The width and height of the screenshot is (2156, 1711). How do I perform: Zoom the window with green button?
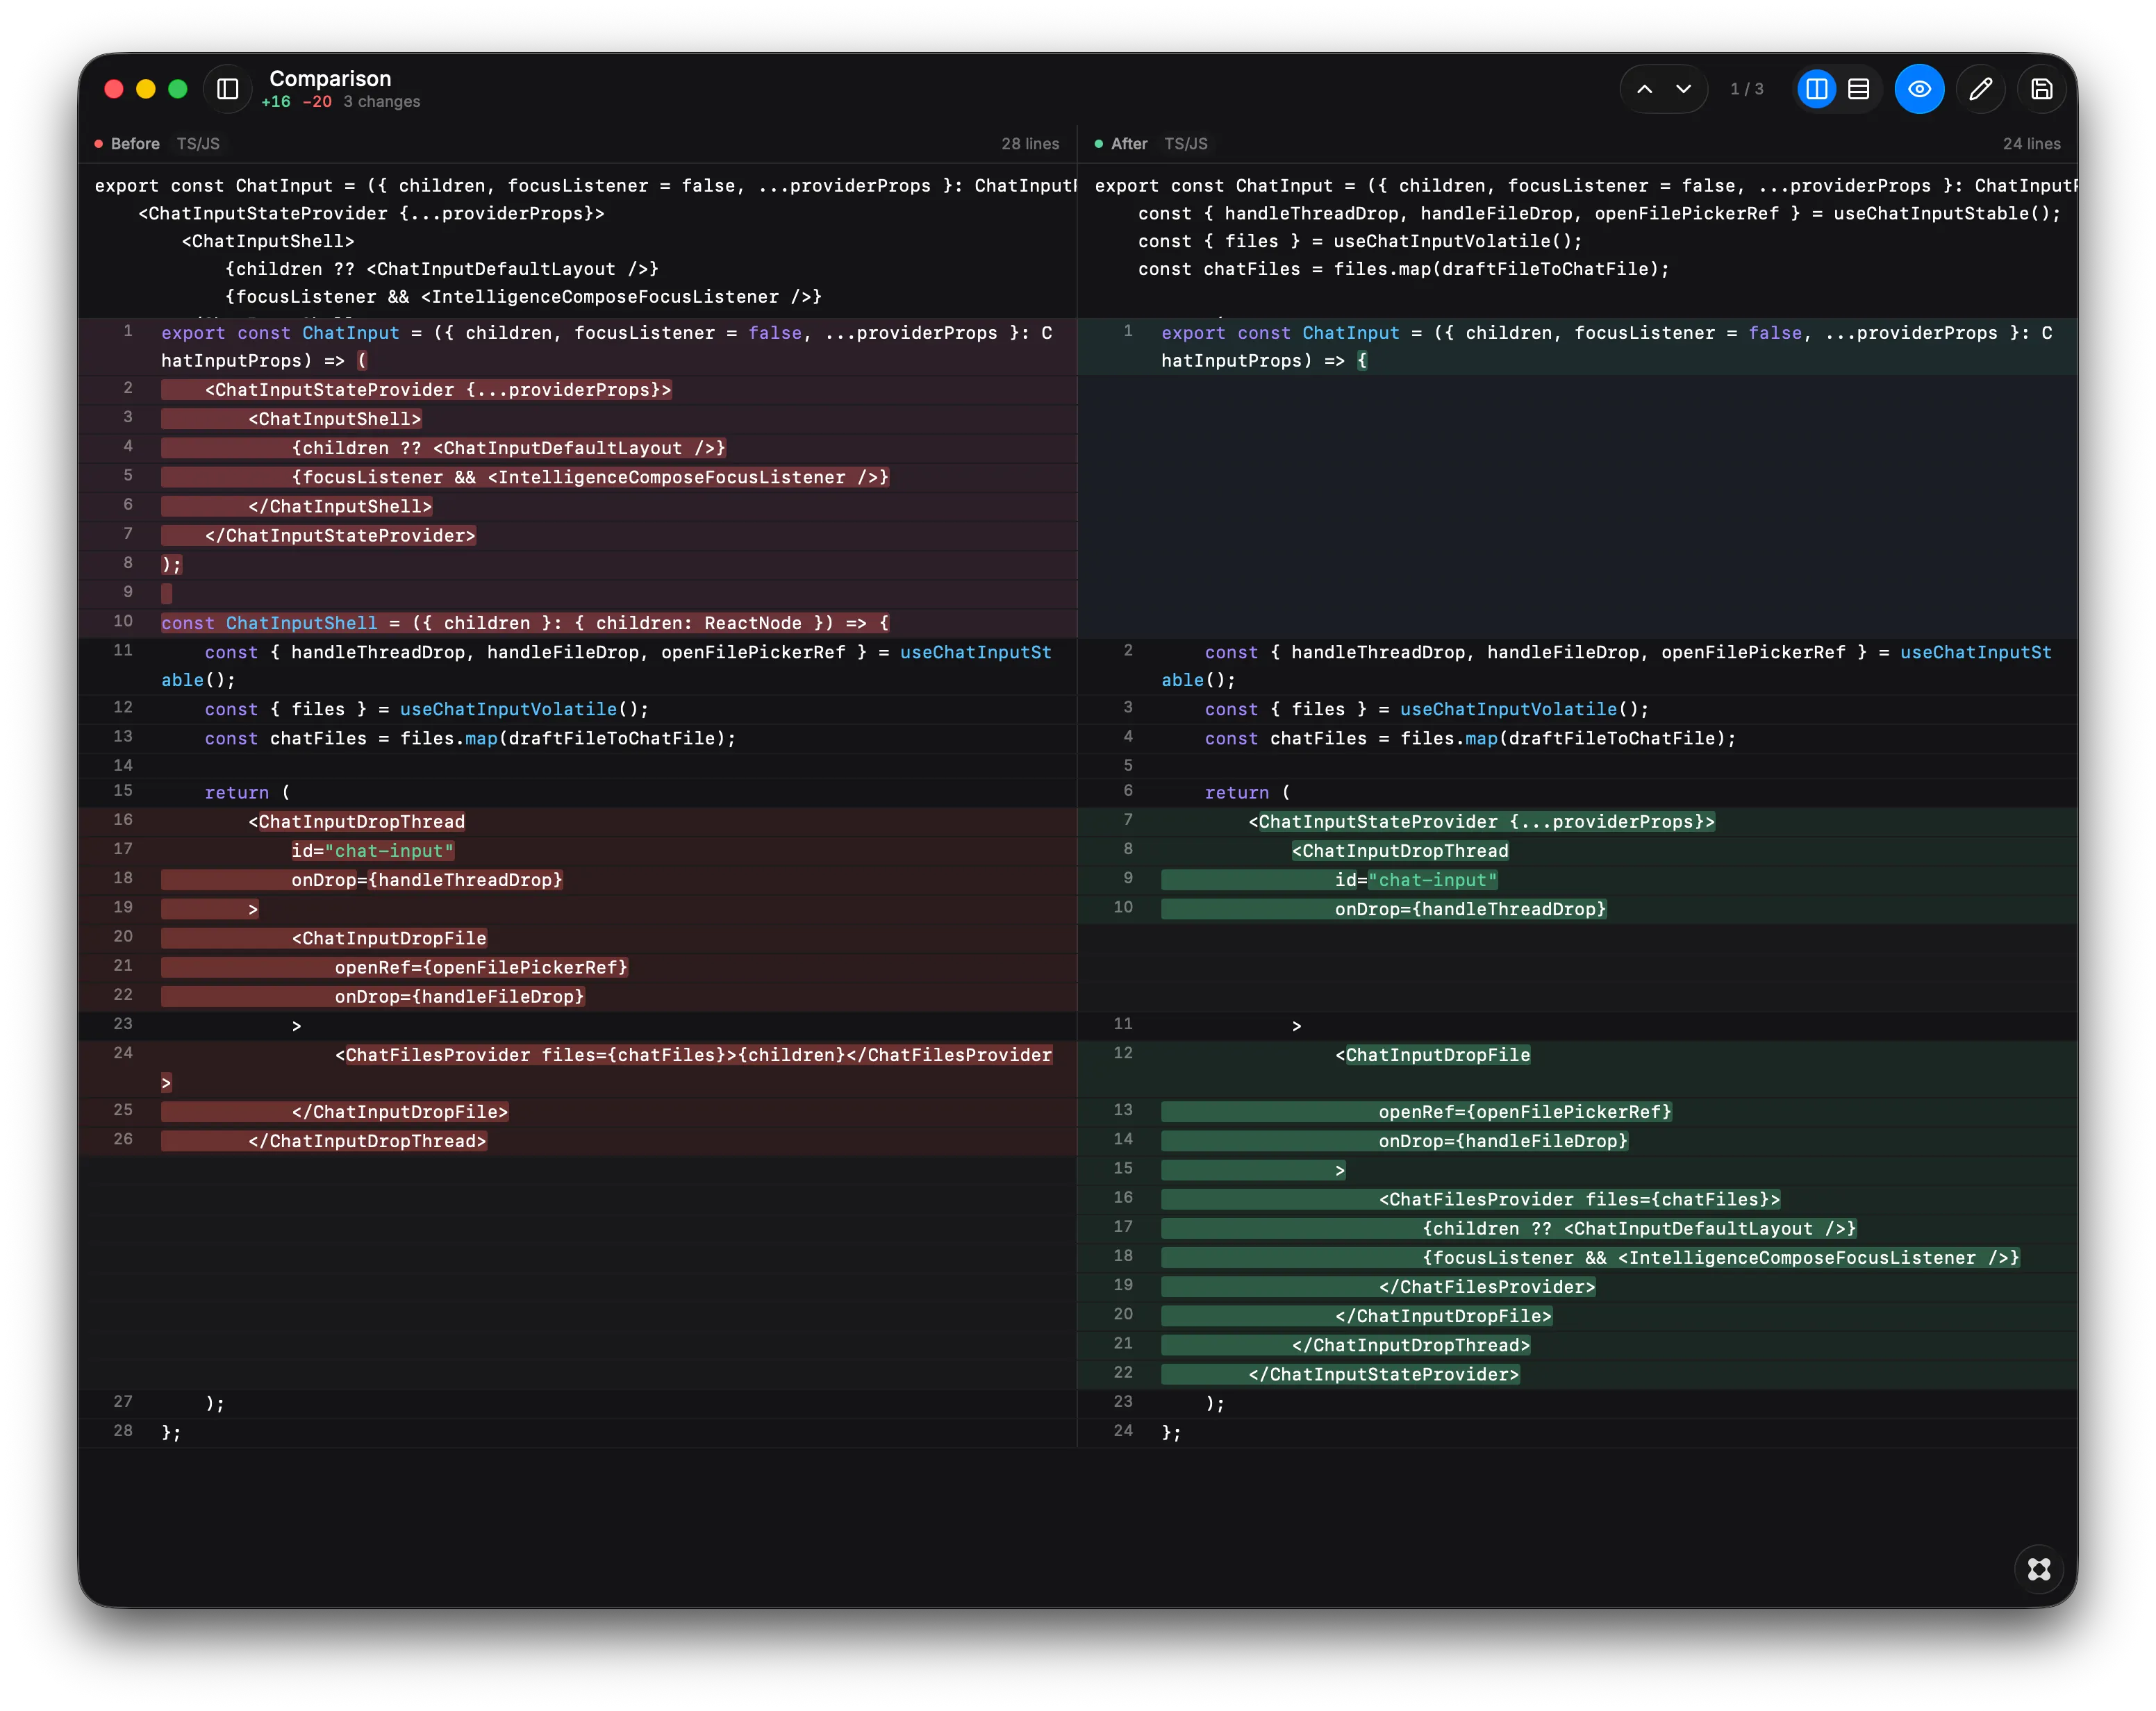click(x=178, y=89)
